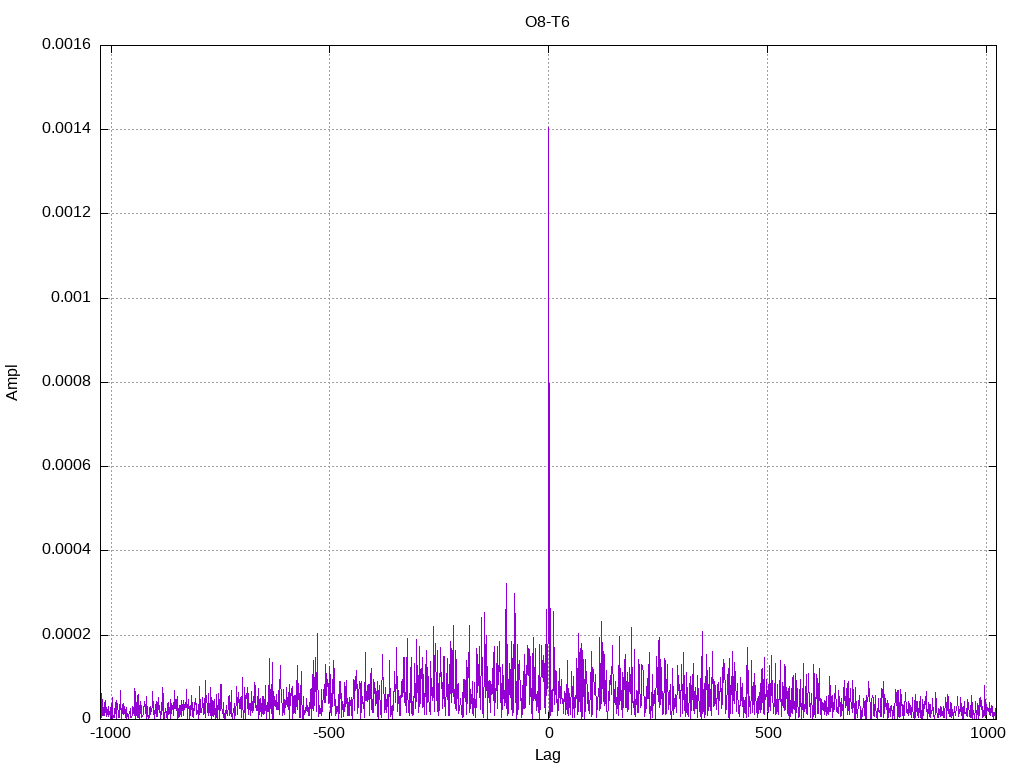Click the tall side peak left of zero lag
This screenshot has height=768, width=1024.
tap(506, 585)
